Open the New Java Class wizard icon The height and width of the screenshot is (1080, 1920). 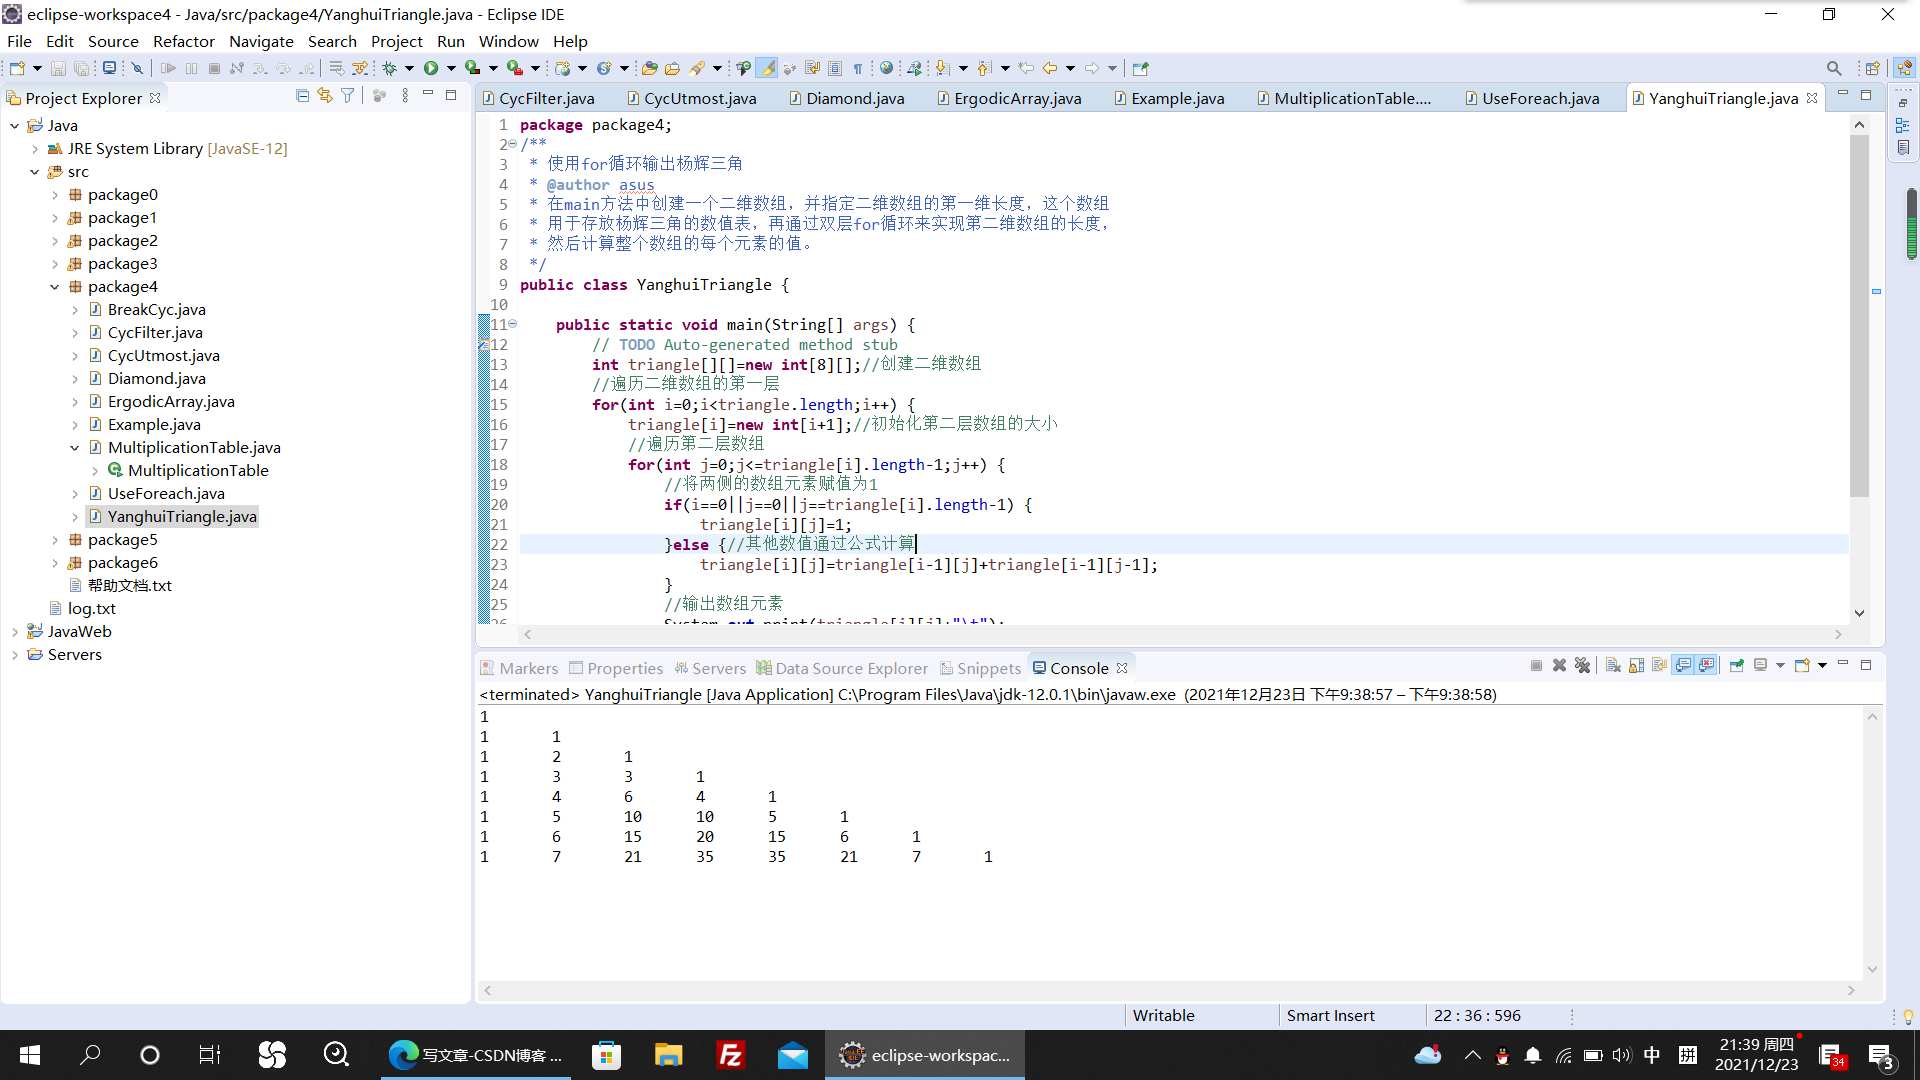coord(604,68)
